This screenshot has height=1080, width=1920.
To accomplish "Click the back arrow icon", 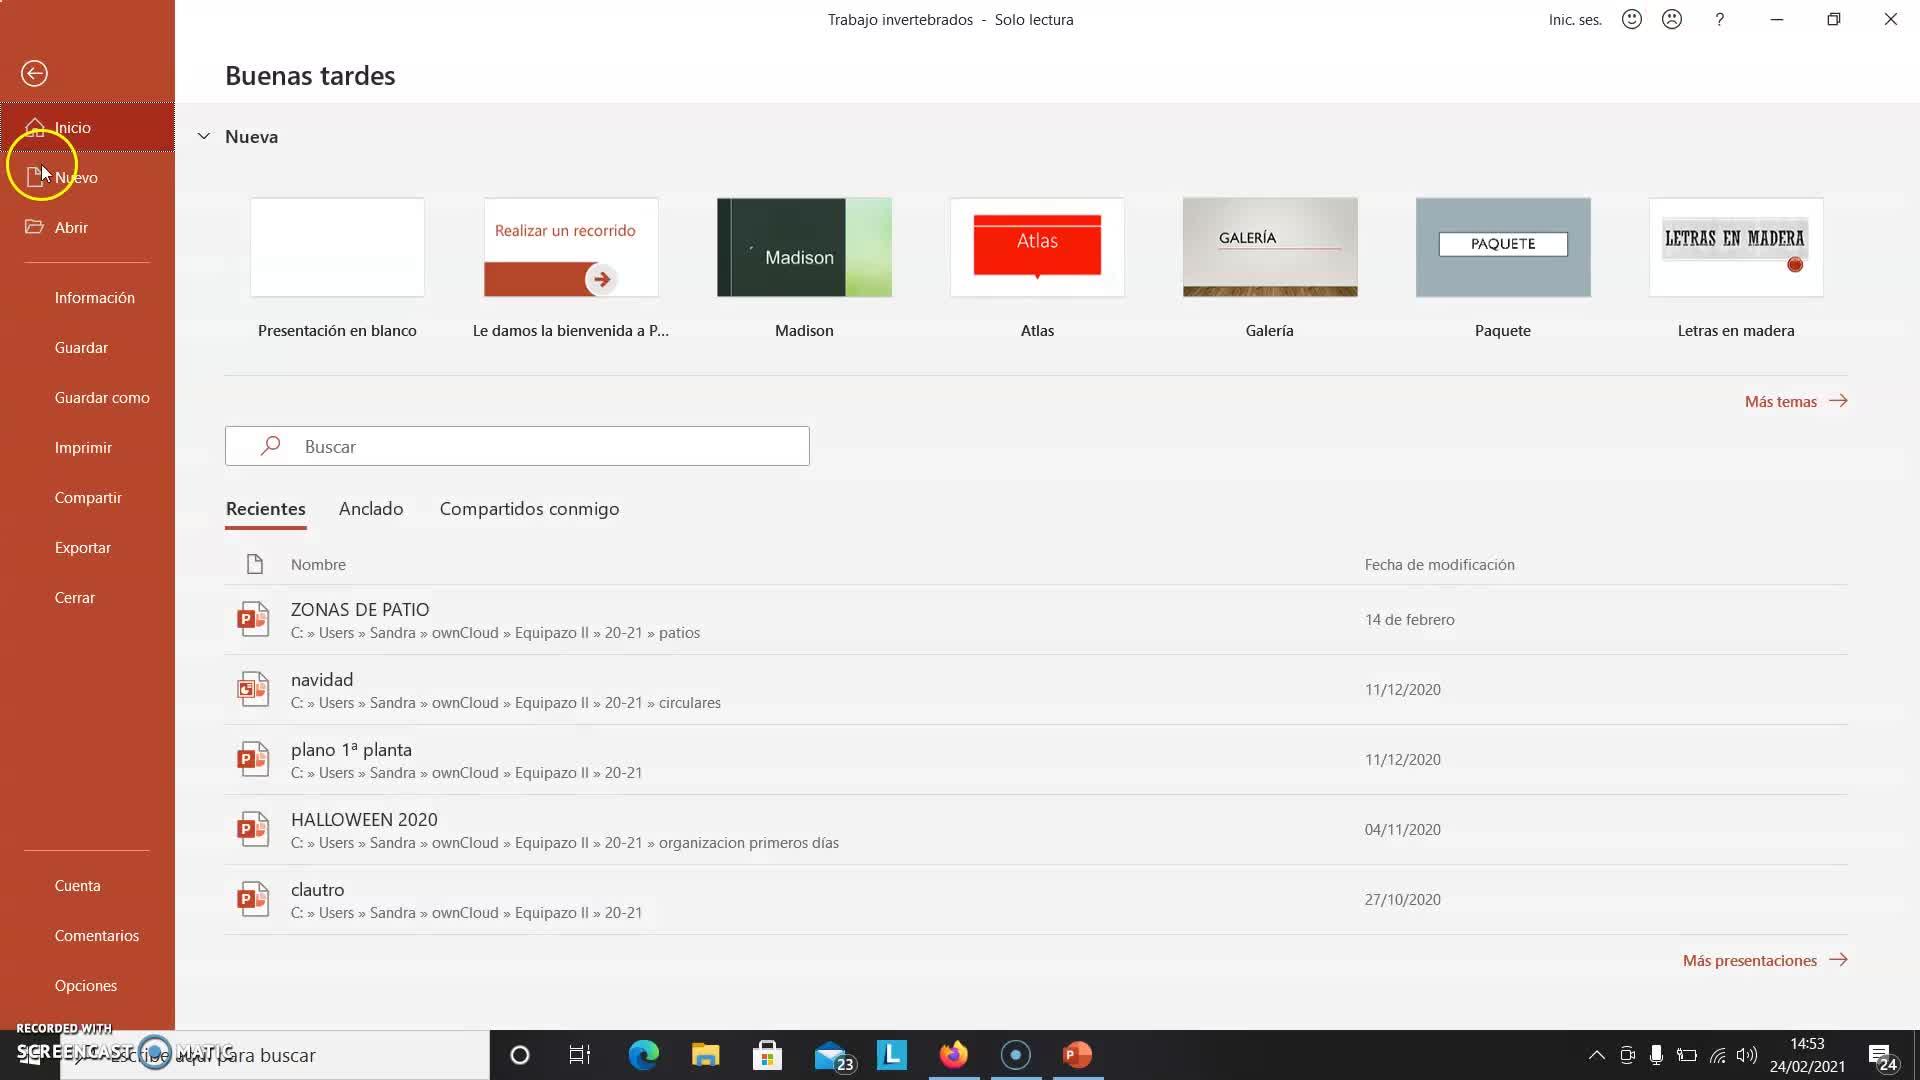I will pos(34,73).
